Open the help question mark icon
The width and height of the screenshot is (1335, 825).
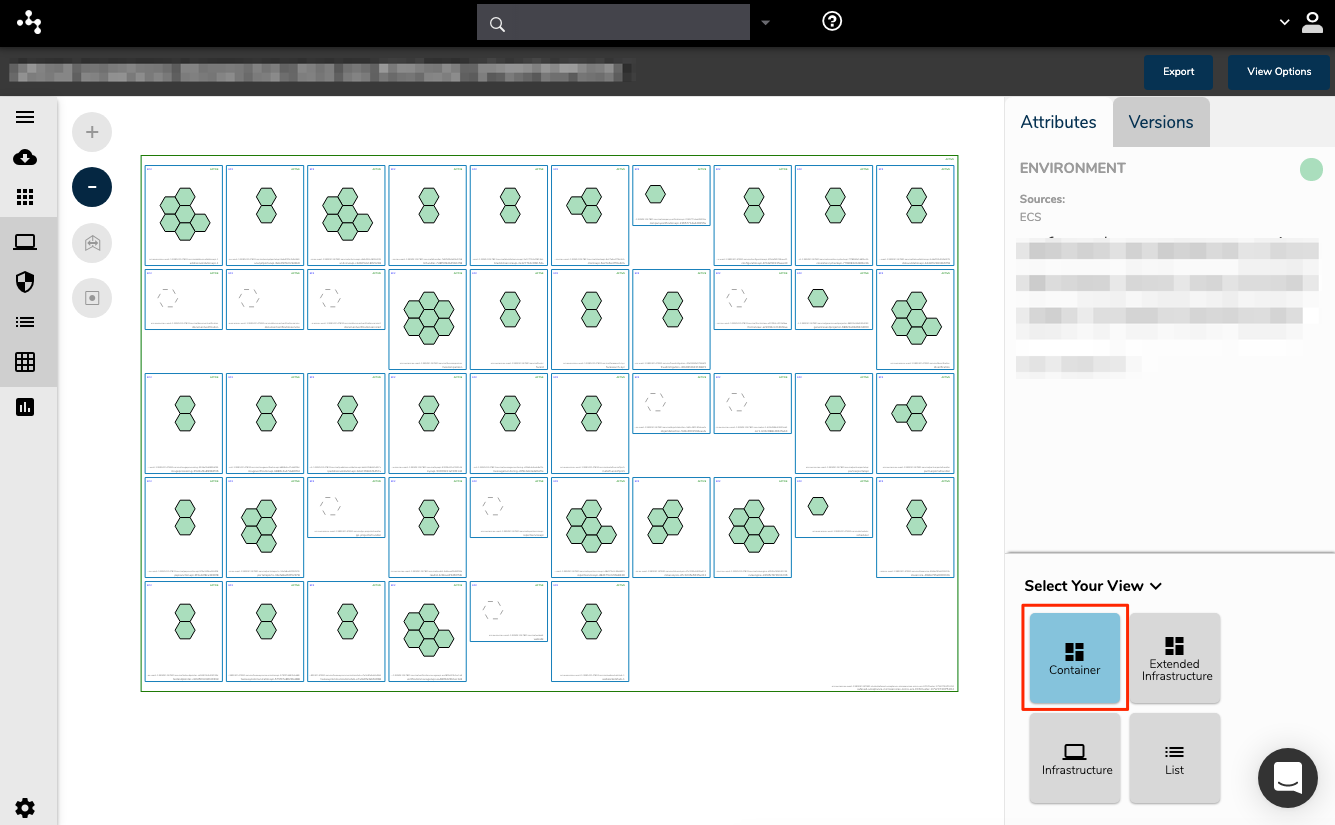(x=831, y=21)
